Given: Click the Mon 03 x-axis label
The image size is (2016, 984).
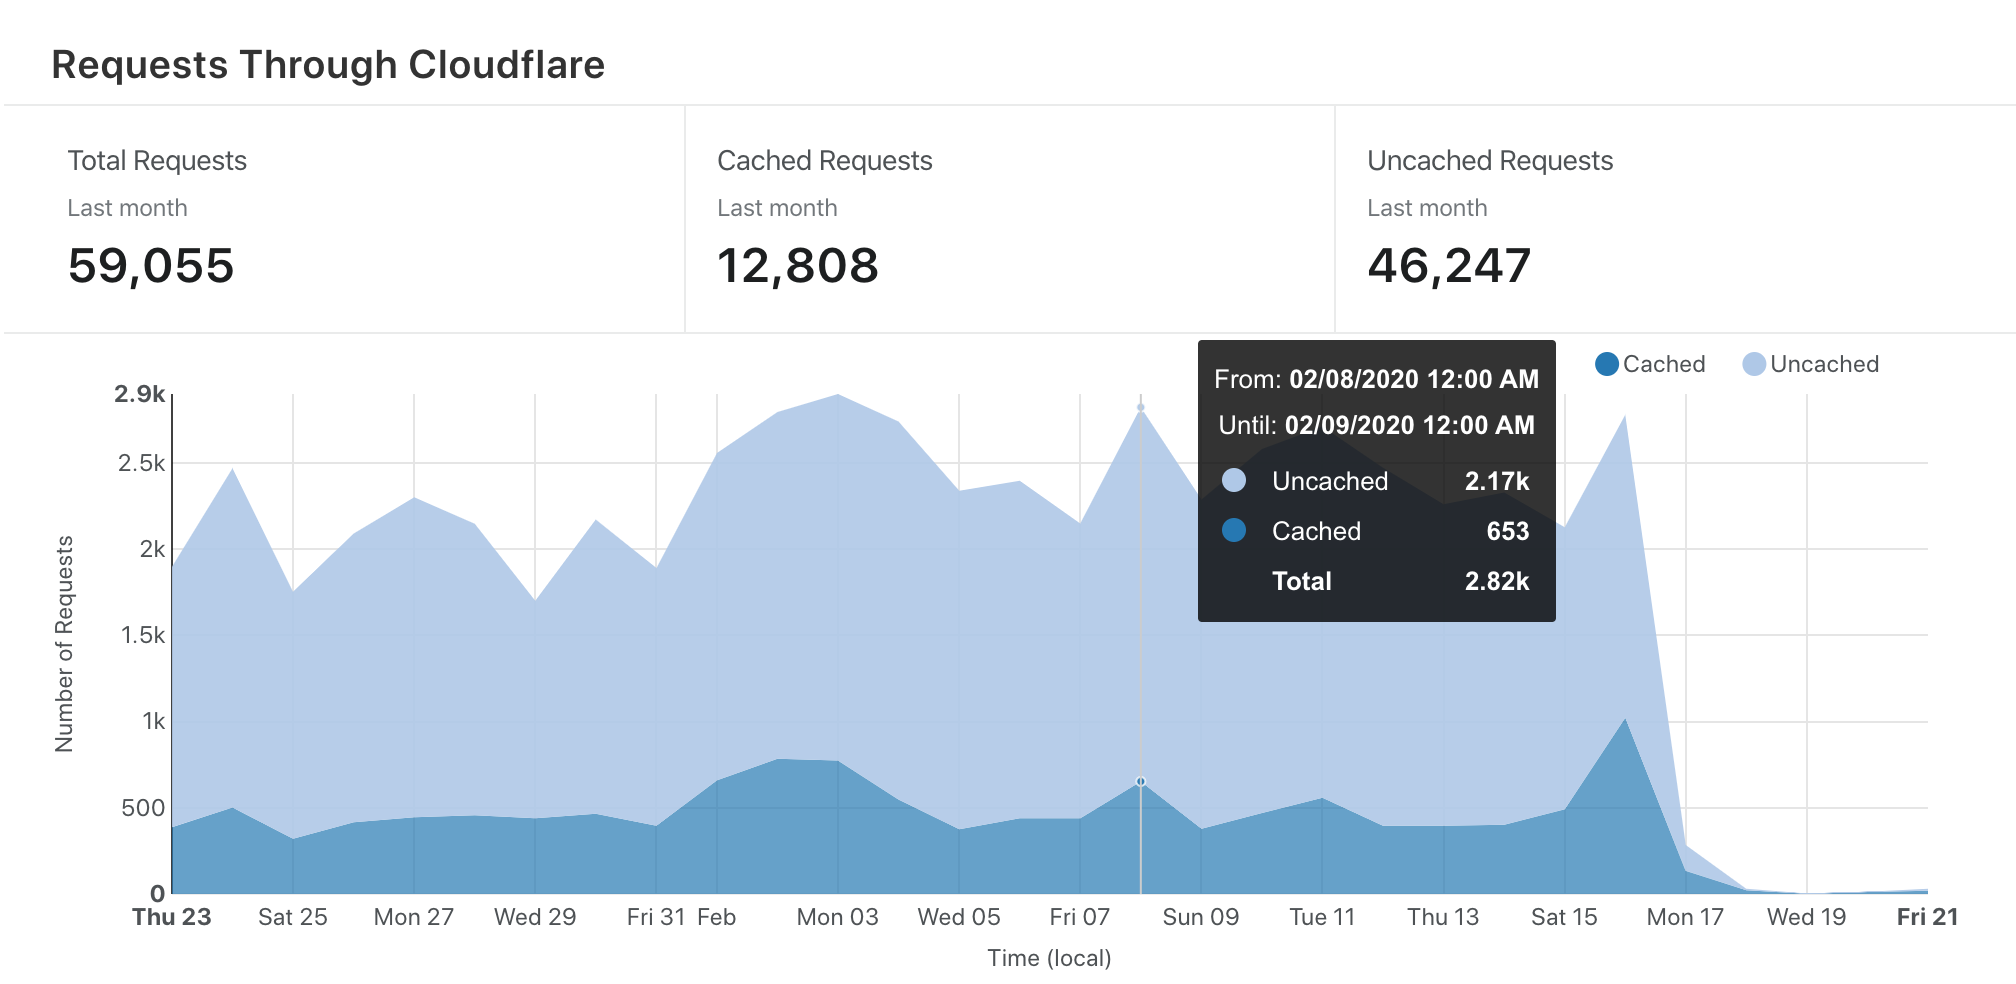Looking at the screenshot, I should 838,917.
